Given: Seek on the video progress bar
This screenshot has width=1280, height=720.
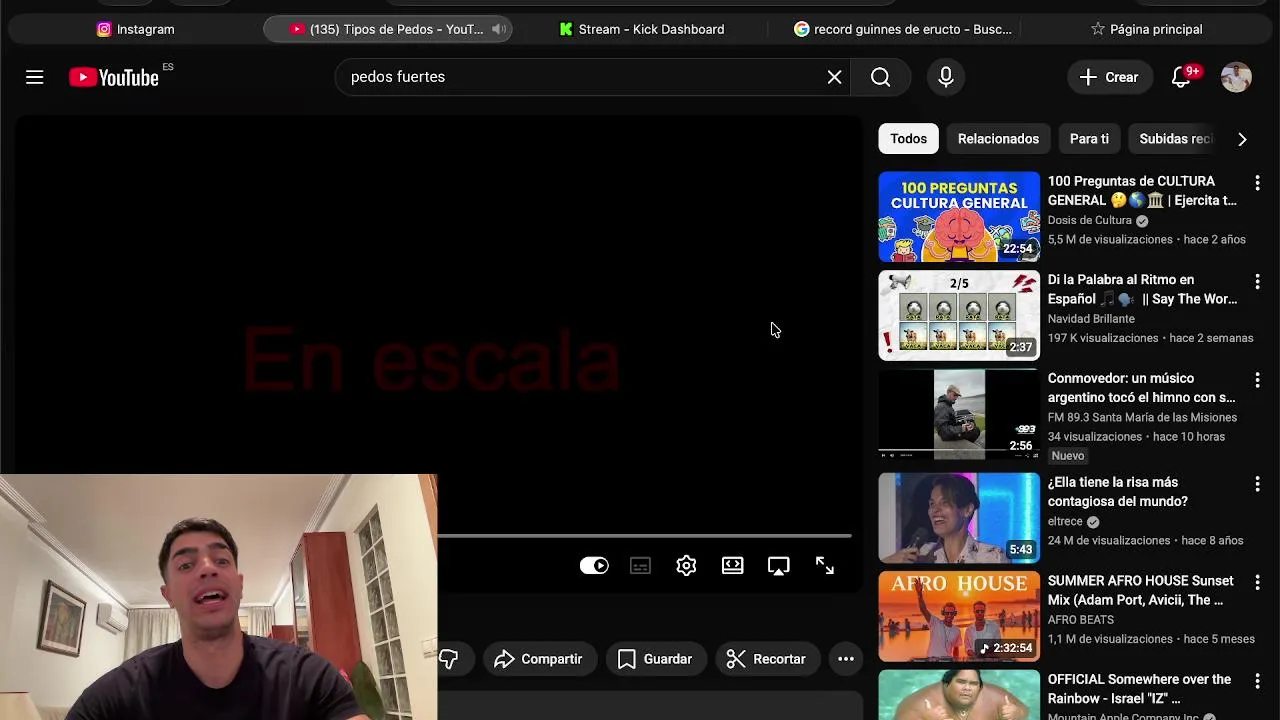Looking at the screenshot, I should click(644, 536).
